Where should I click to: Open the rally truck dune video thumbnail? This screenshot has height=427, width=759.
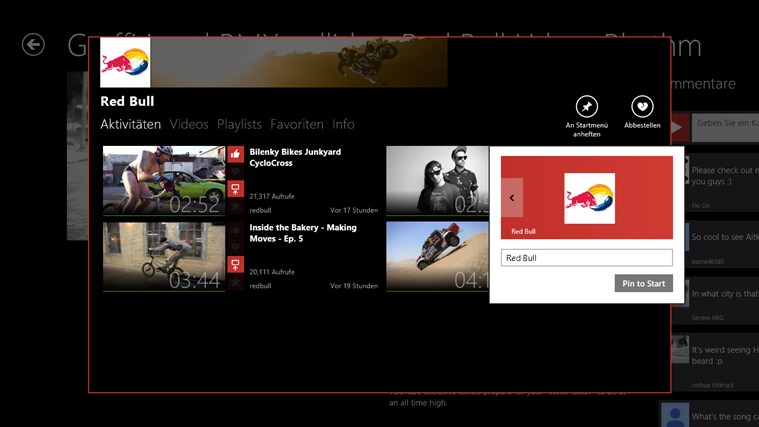point(438,256)
